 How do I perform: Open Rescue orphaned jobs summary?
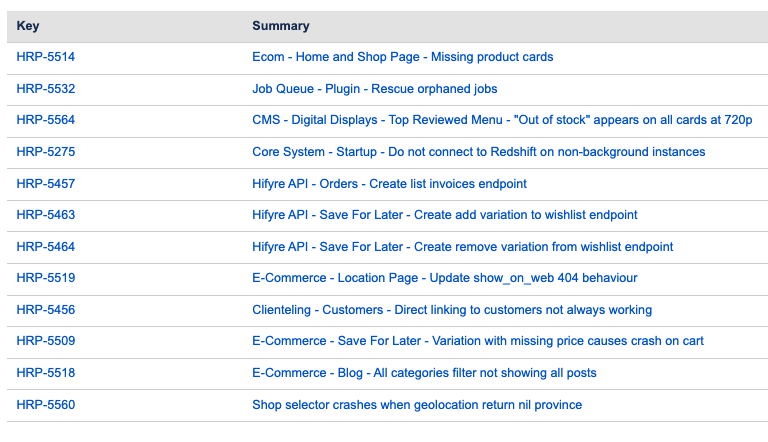tap(374, 89)
